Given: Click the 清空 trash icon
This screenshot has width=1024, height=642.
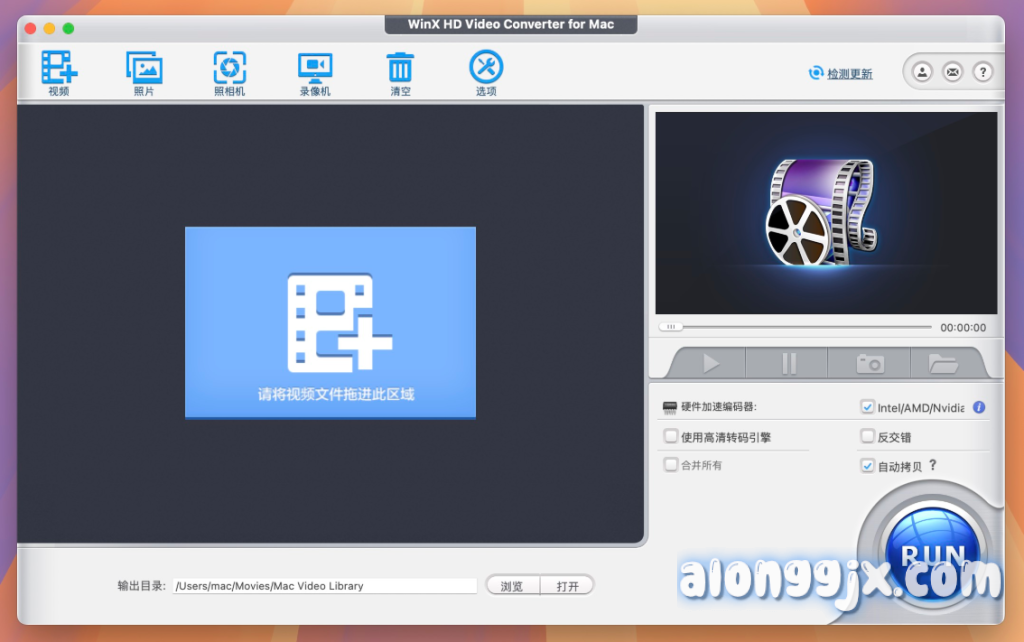Looking at the screenshot, I should [x=400, y=68].
